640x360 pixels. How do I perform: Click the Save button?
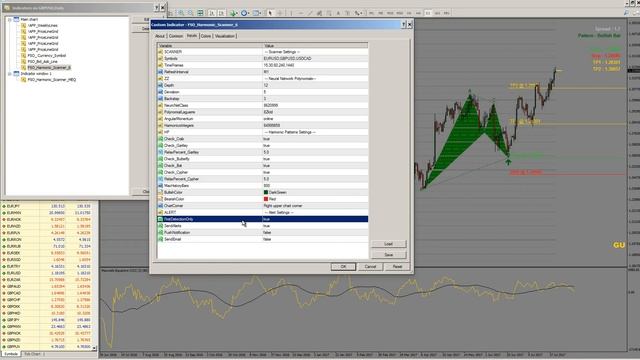[x=389, y=255]
